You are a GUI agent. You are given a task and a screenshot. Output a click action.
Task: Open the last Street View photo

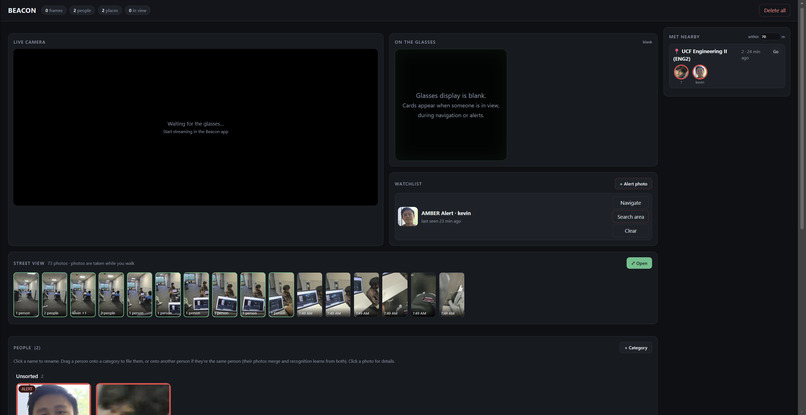[451, 295]
